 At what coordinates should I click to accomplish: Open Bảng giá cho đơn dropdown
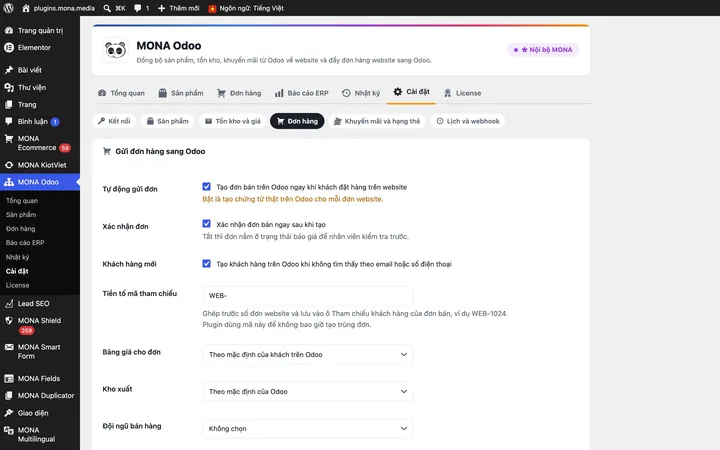(x=308, y=354)
